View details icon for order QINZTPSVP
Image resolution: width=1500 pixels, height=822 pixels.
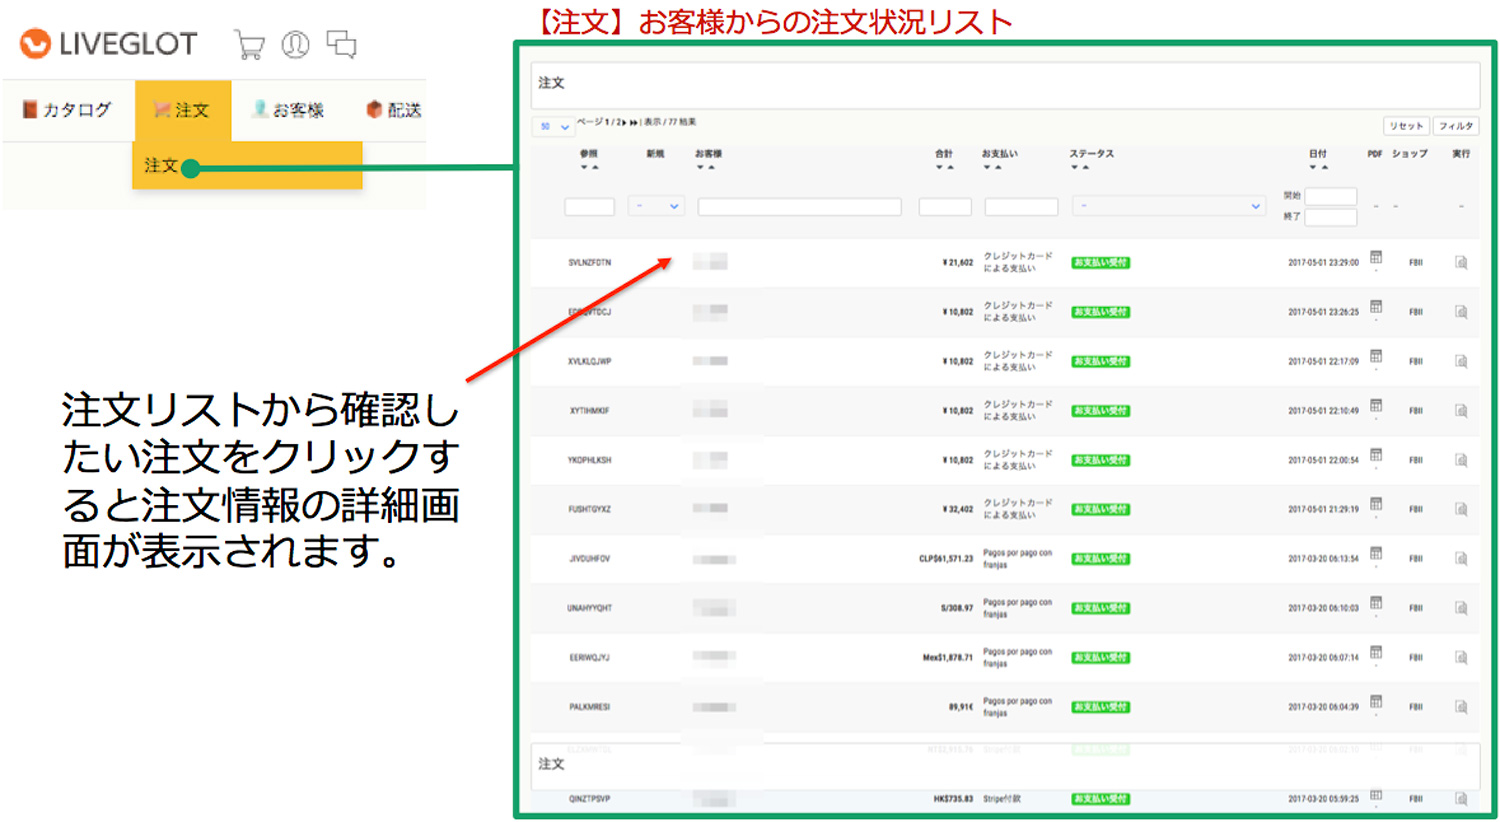[1461, 799]
